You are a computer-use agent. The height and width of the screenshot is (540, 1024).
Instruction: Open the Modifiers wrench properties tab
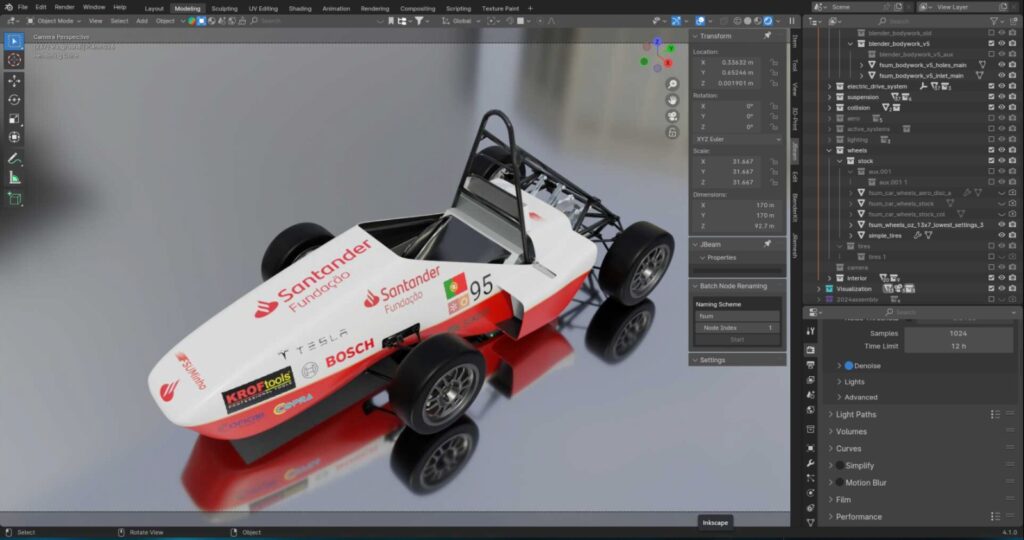point(810,464)
